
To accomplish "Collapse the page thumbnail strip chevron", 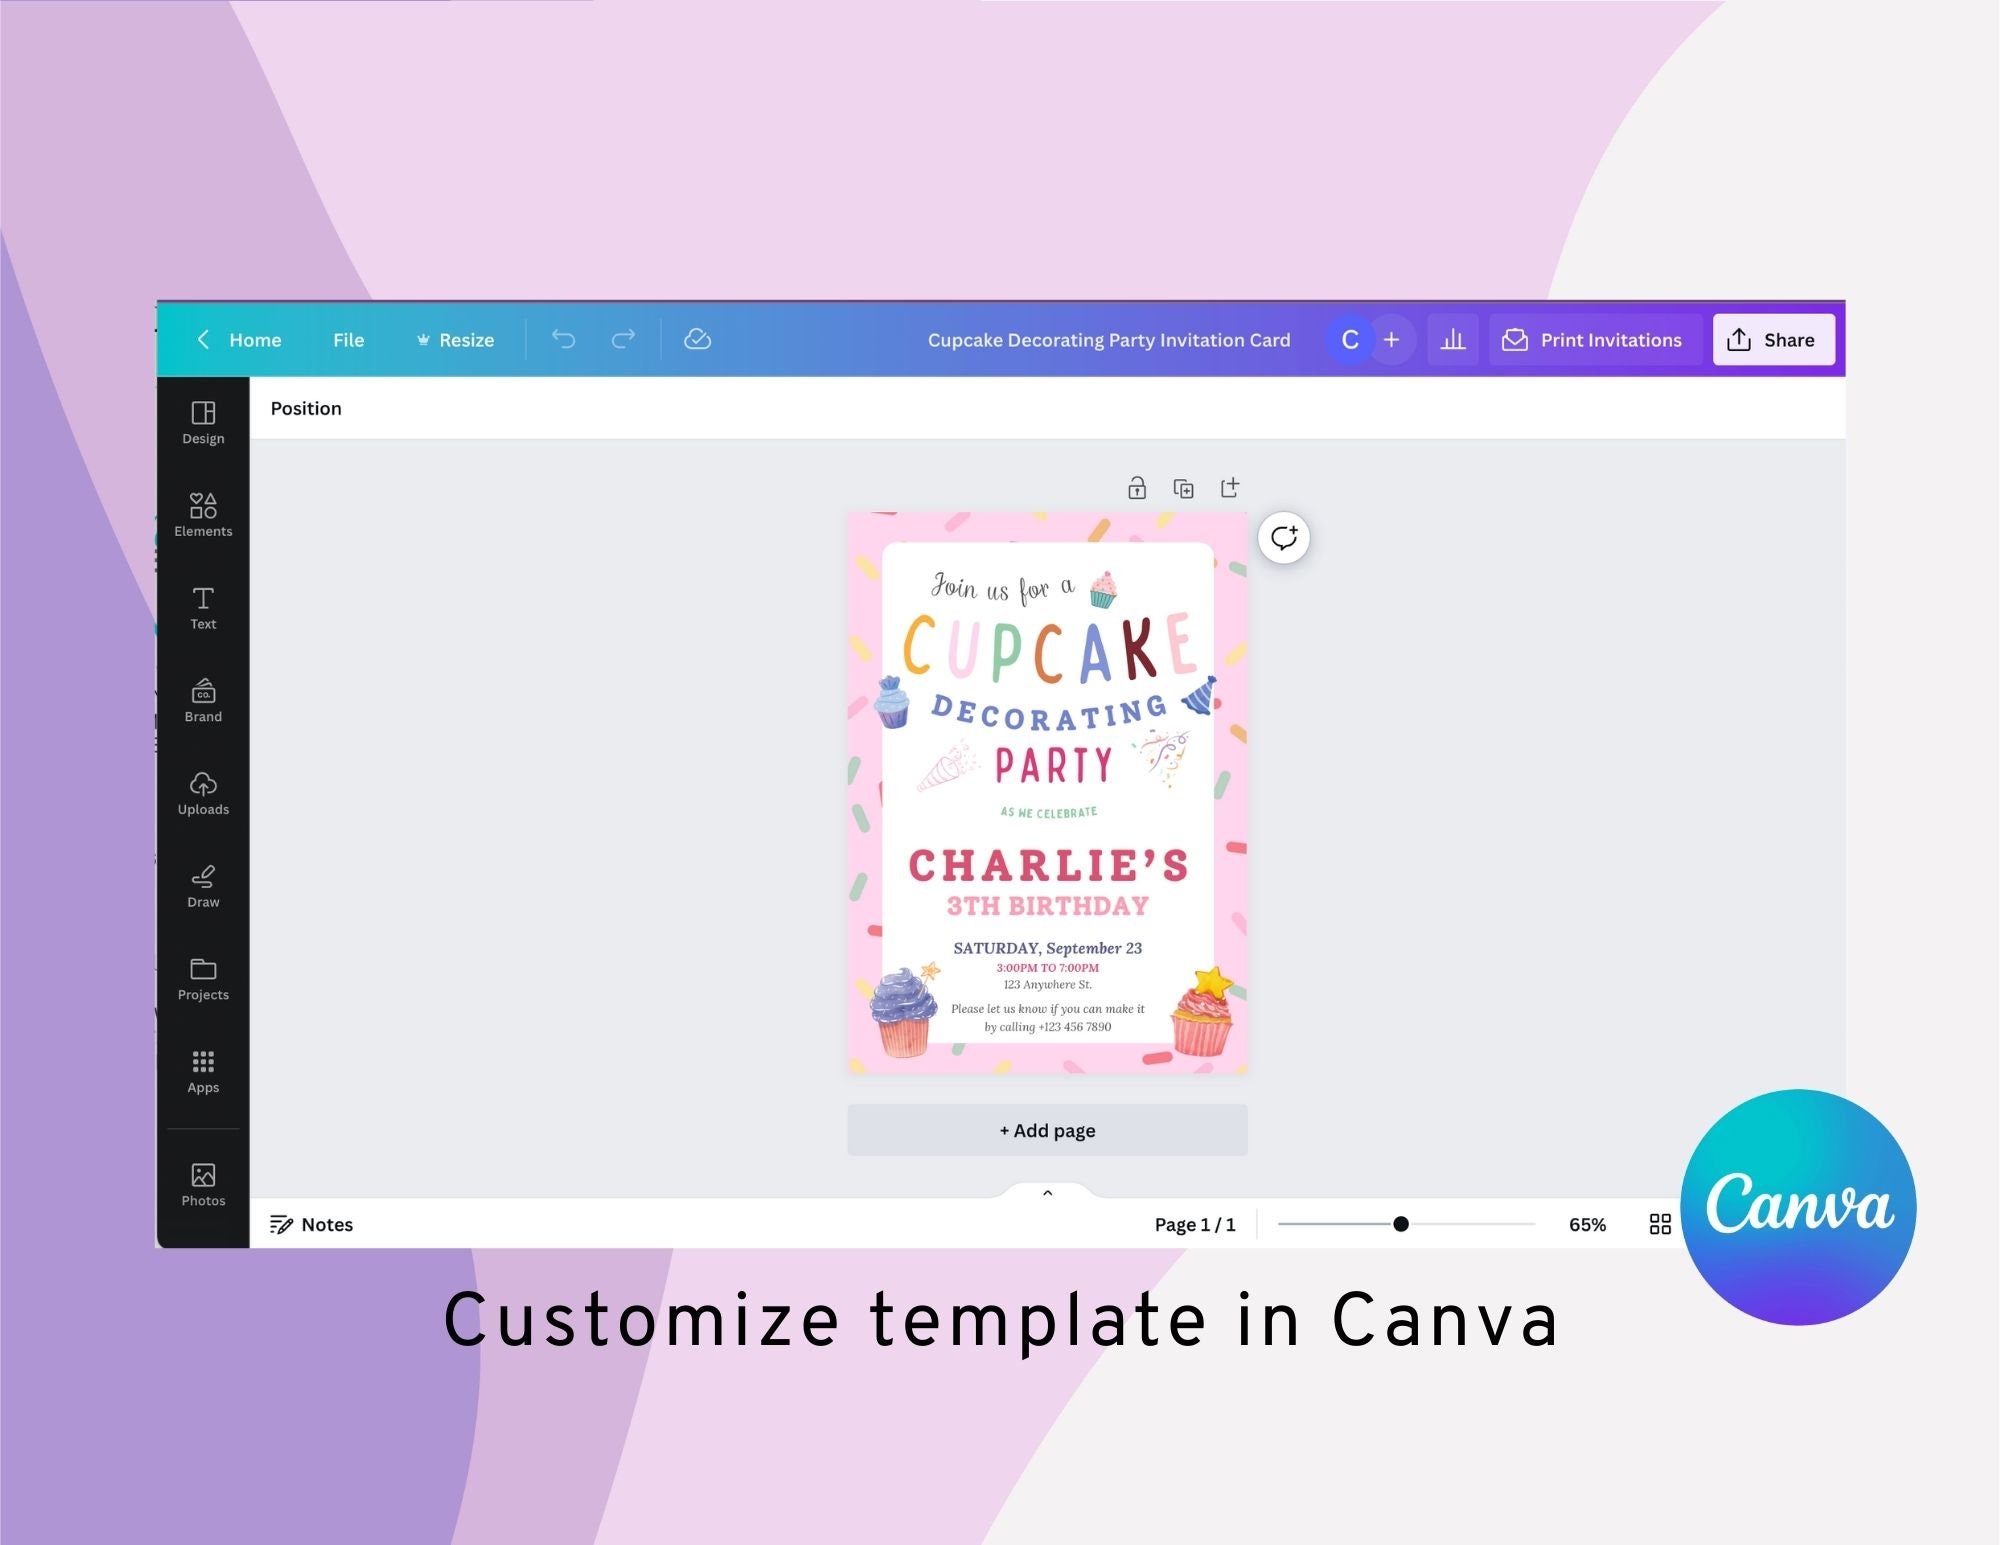I will pyautogui.click(x=1047, y=1192).
